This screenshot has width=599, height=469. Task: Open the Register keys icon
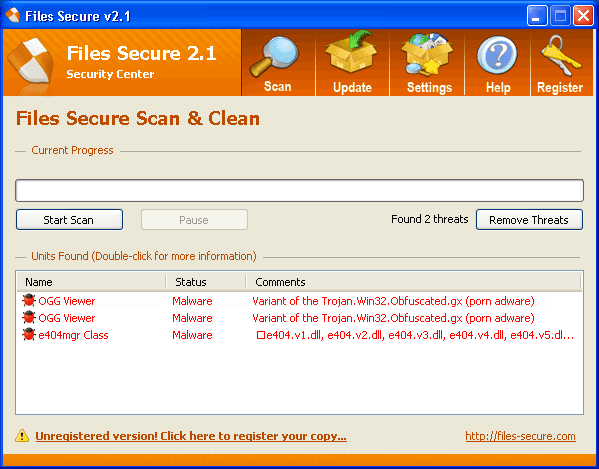click(560, 56)
